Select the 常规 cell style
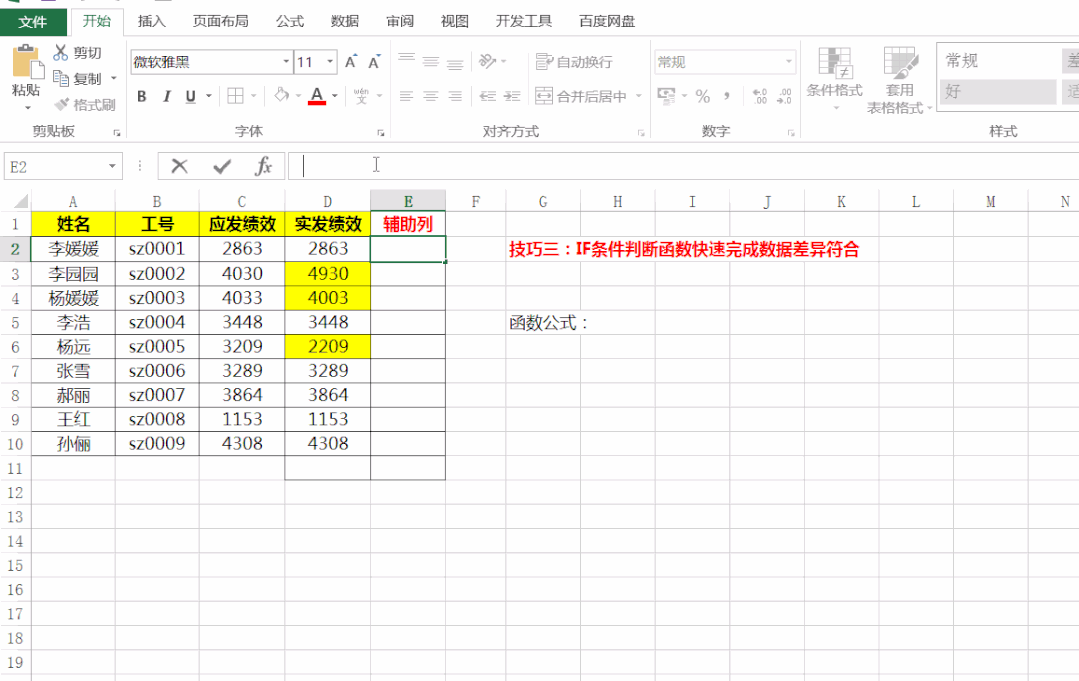This screenshot has width=1079, height=681. 998,61
